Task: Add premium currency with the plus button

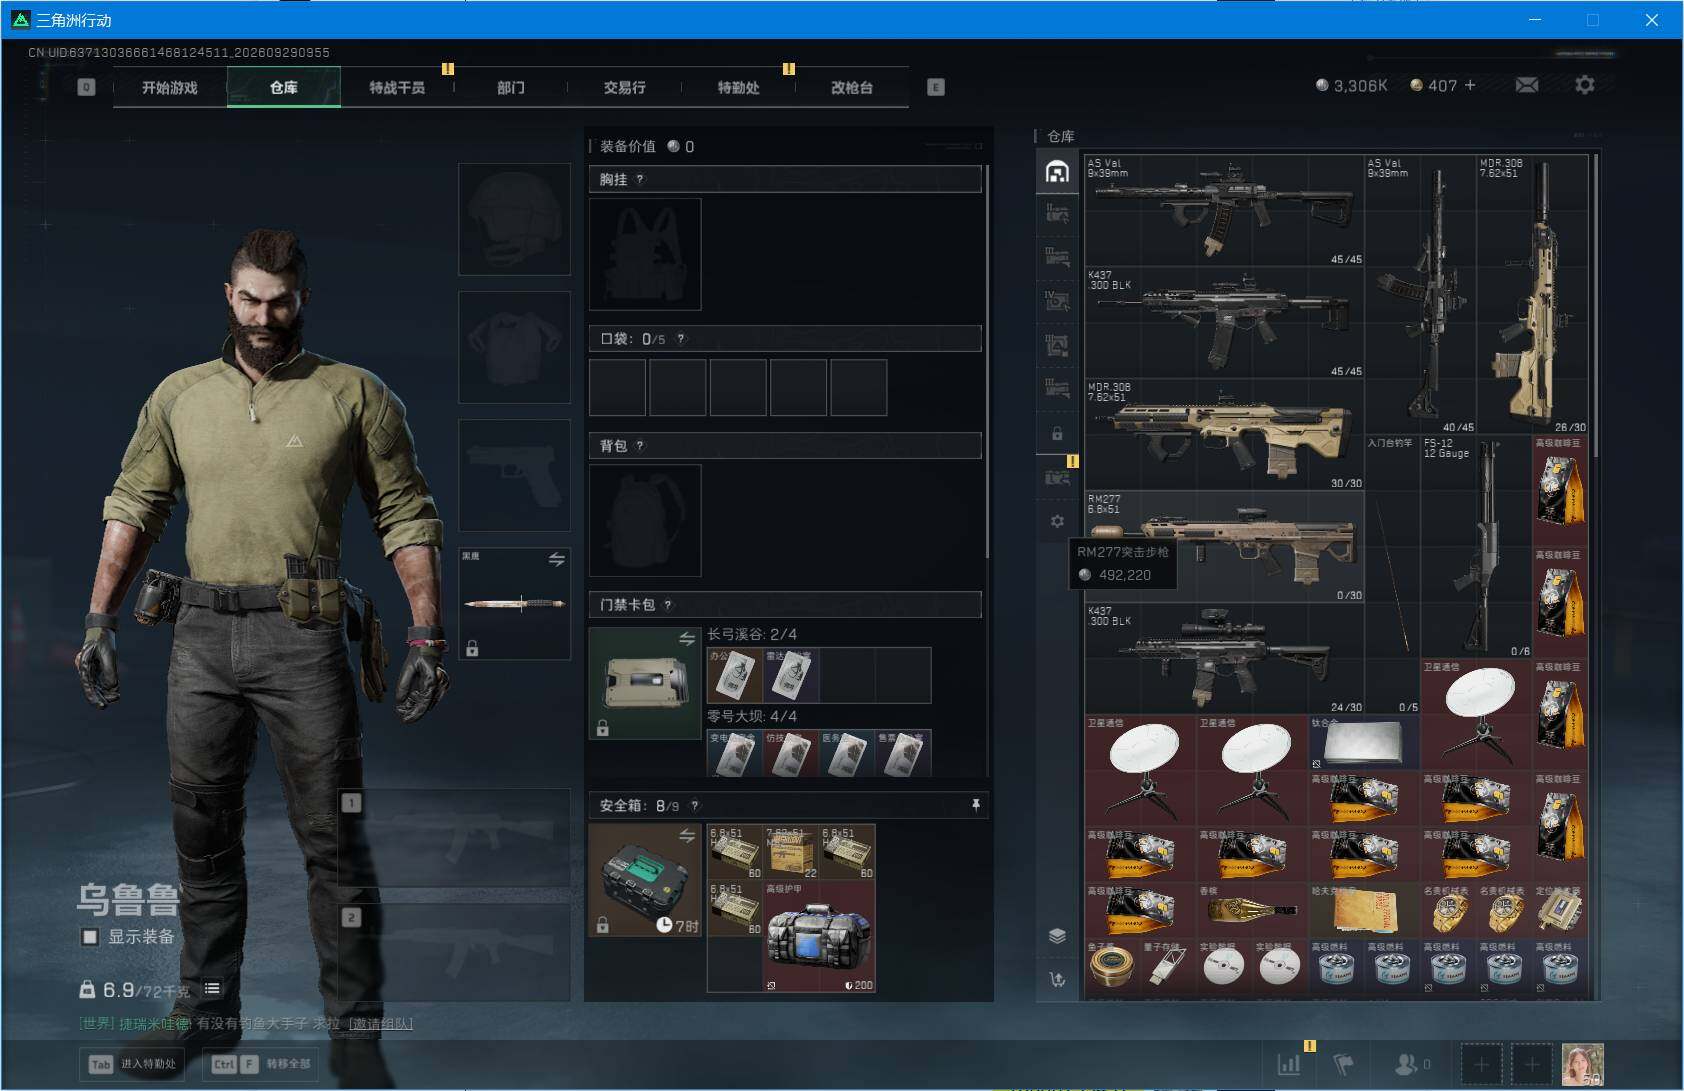Action: pos(1470,85)
